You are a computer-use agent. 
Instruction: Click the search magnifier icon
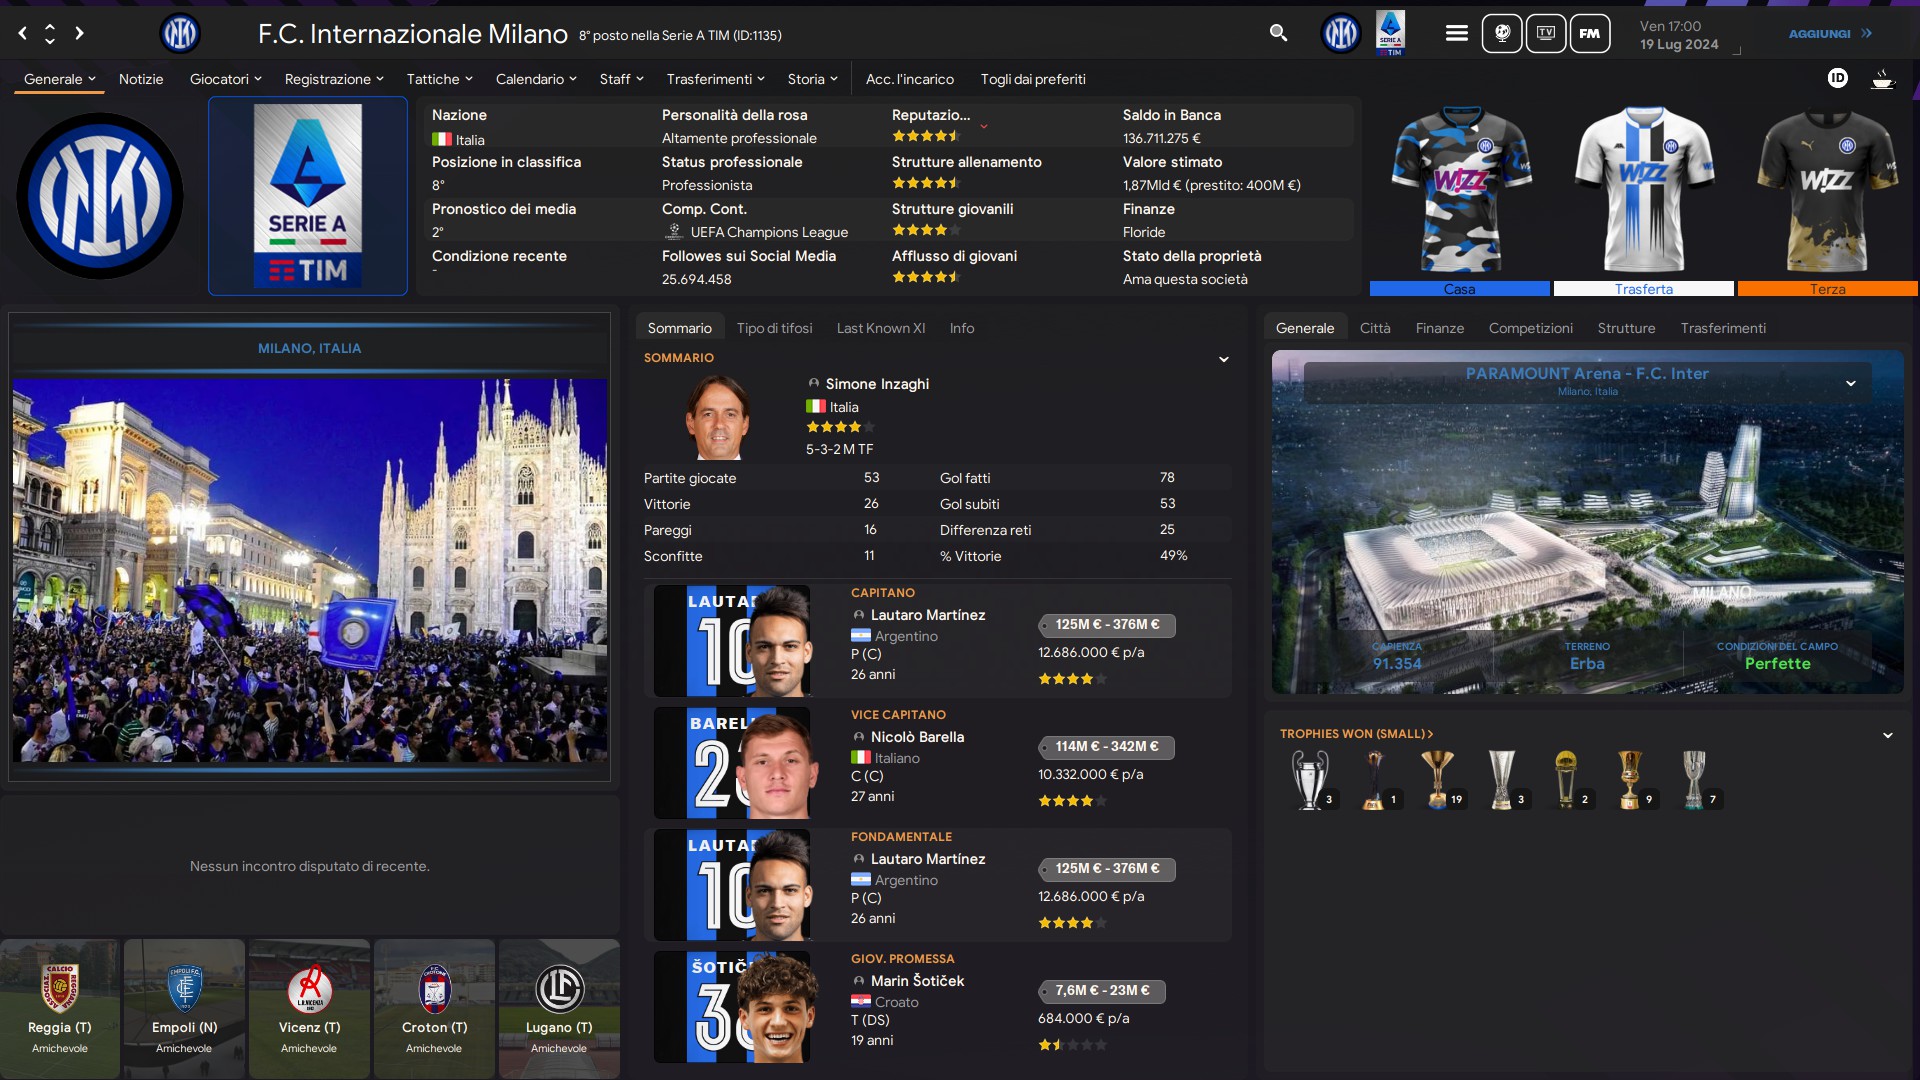coord(1278,33)
